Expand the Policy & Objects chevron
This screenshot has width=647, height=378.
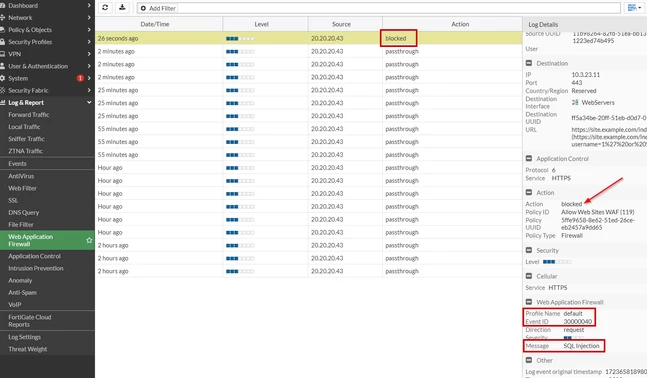tap(89, 30)
